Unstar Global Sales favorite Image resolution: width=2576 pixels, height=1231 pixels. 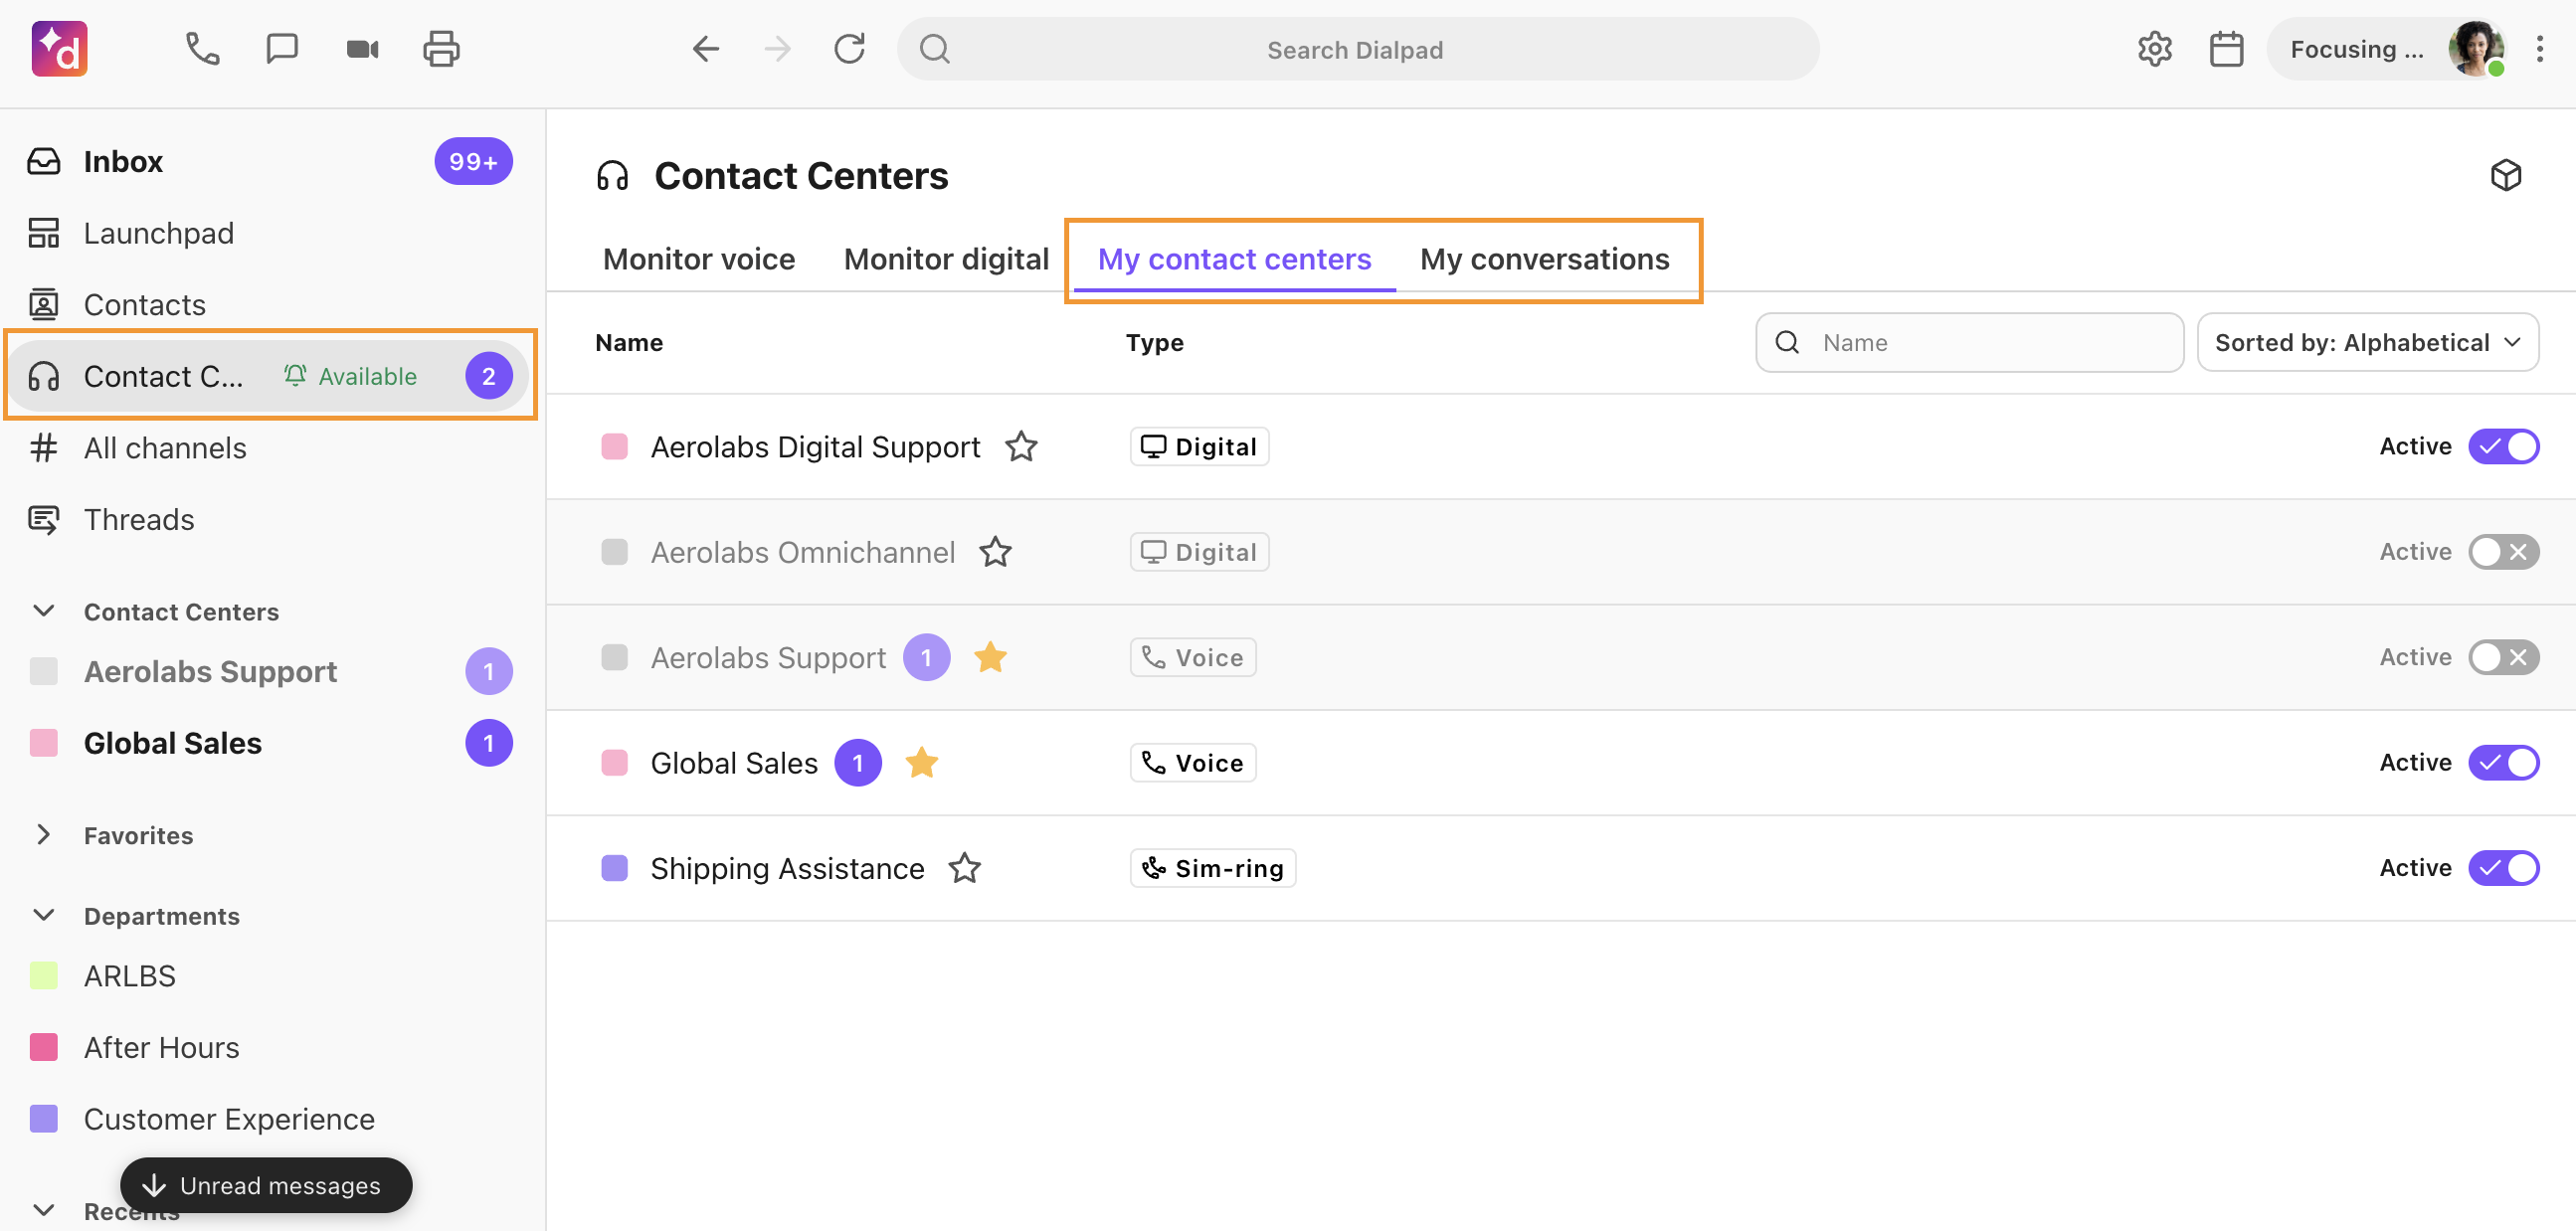(921, 763)
